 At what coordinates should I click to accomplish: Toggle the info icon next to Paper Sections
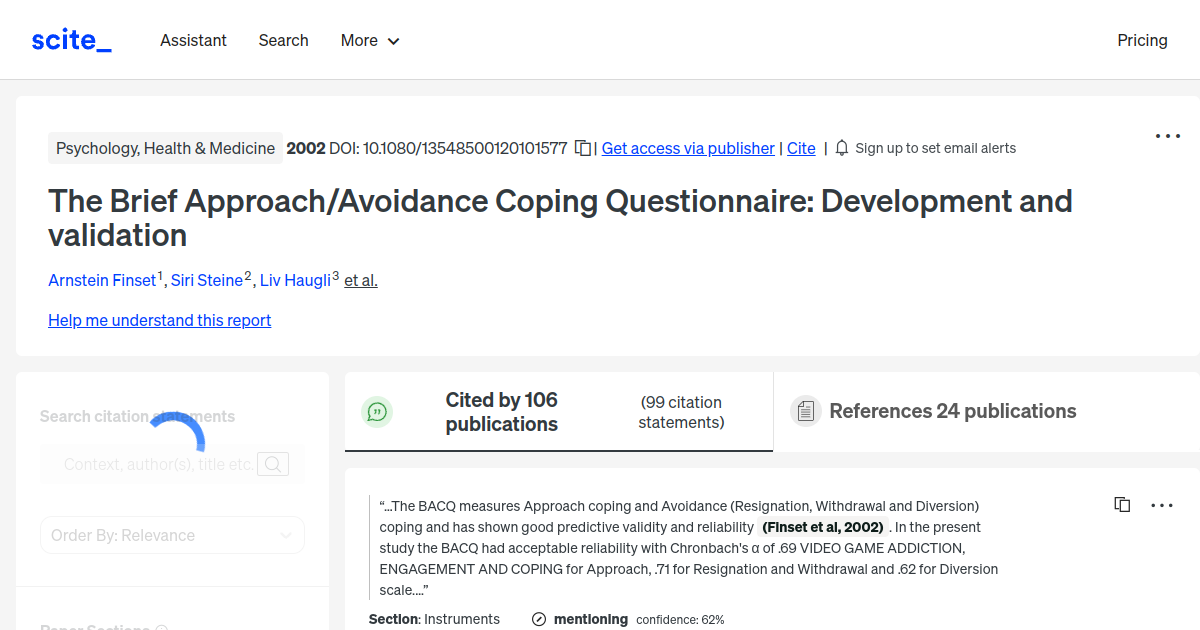[x=162, y=627]
